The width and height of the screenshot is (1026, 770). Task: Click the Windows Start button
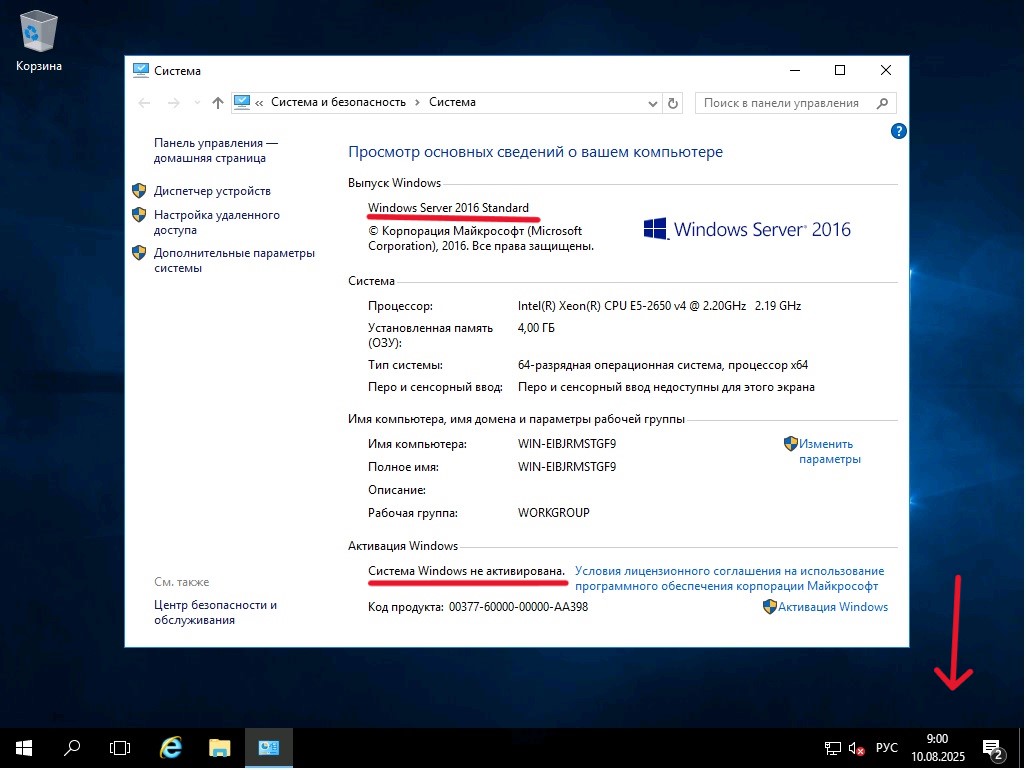tap(23, 747)
